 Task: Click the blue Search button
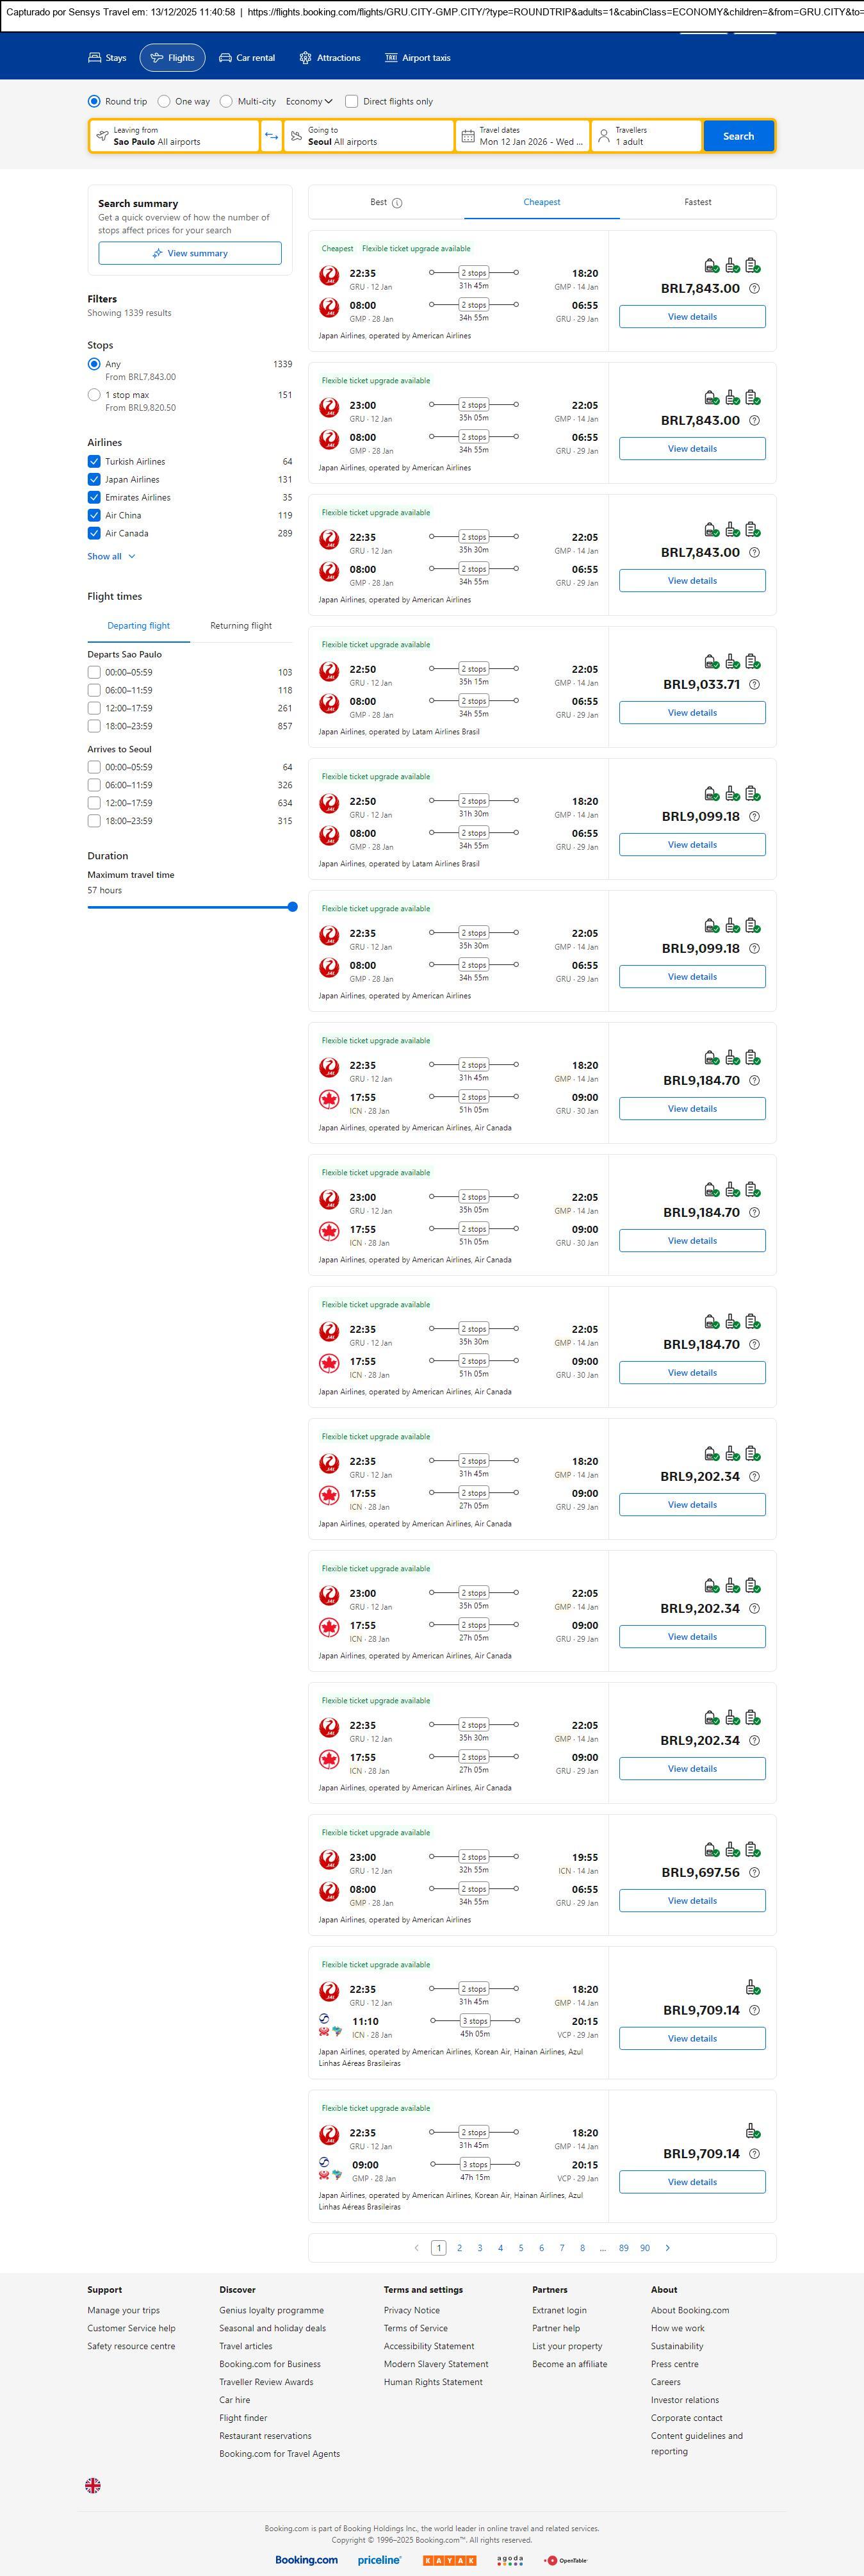coord(738,136)
